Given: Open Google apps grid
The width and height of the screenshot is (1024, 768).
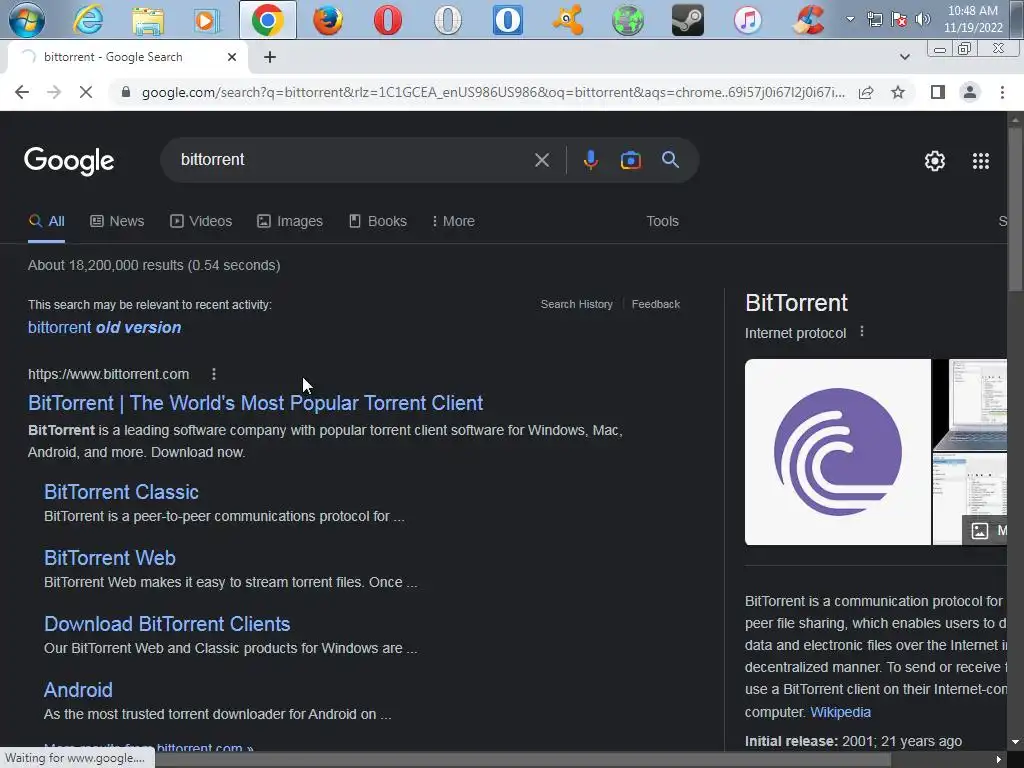Looking at the screenshot, I should [980, 161].
